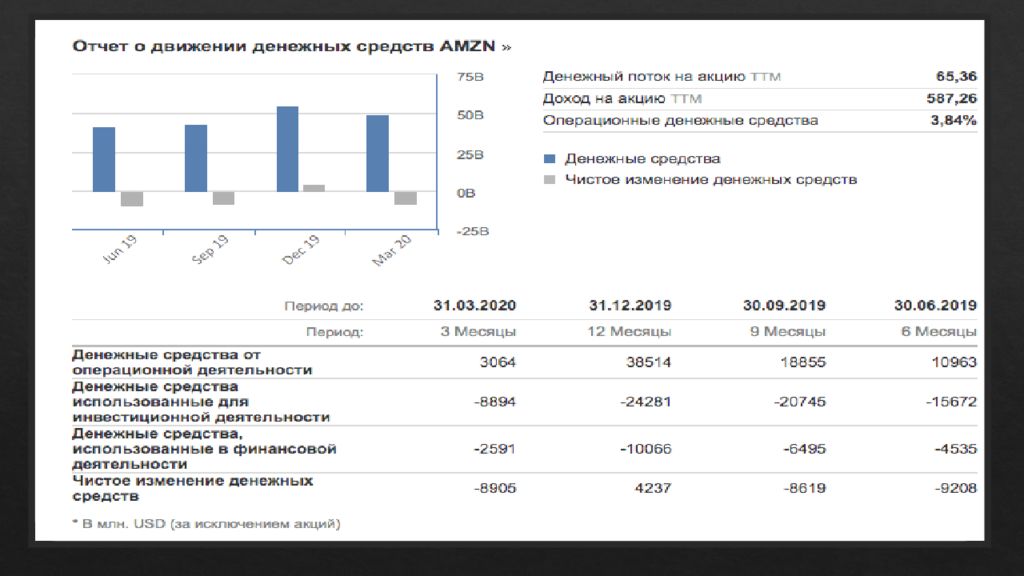The image size is (1024, 576).
Task: Click the 30.09.2019 column header
Action: (784, 306)
